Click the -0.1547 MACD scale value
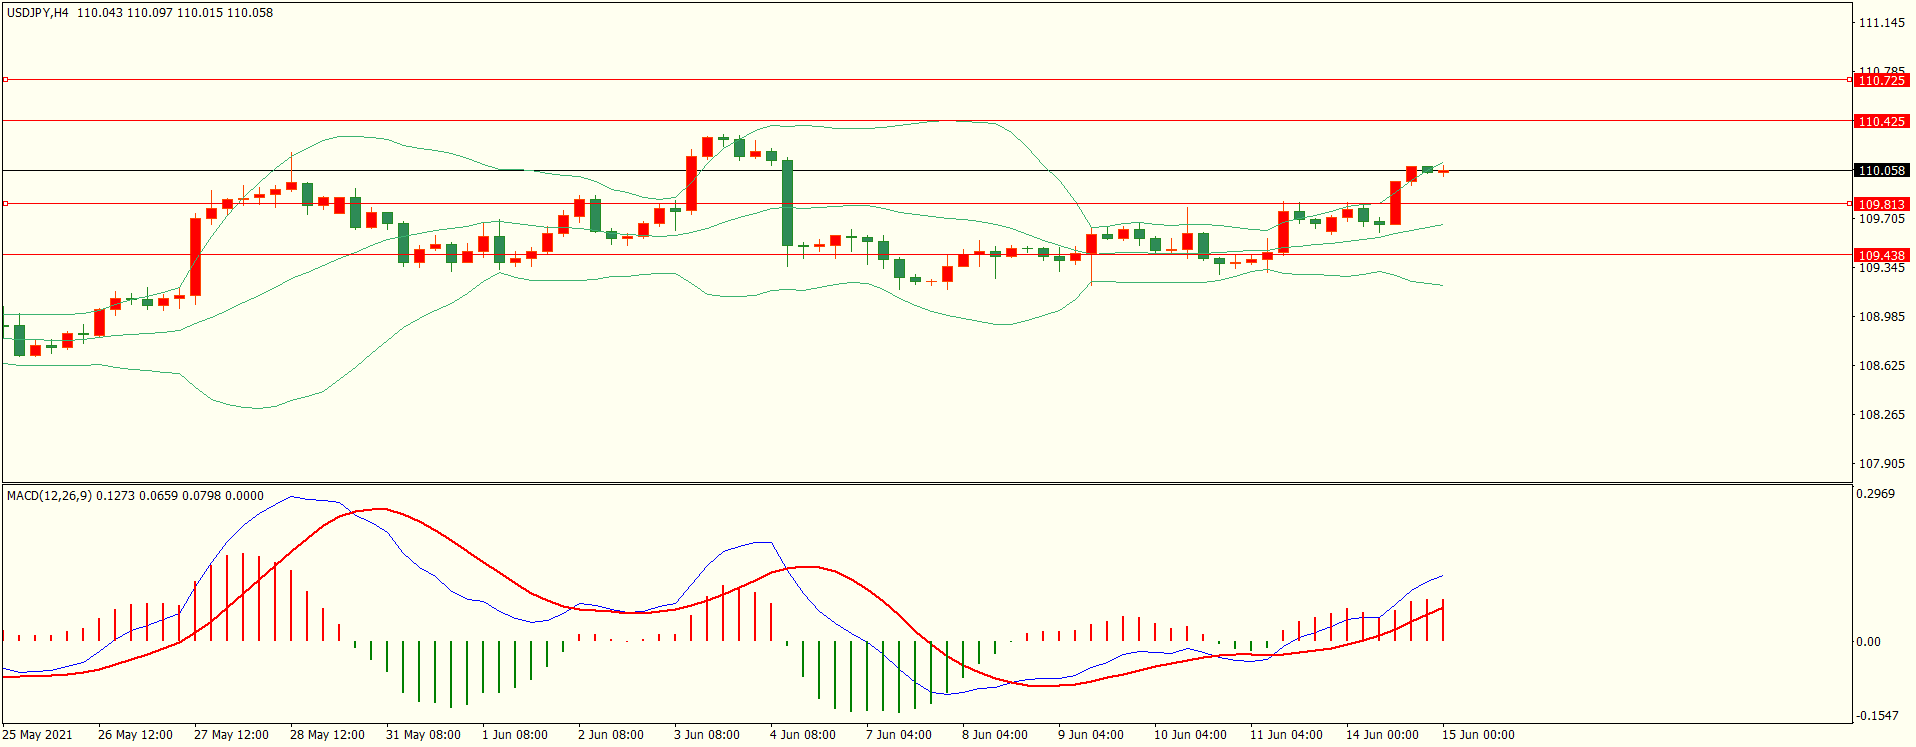 pyautogui.click(x=1877, y=716)
